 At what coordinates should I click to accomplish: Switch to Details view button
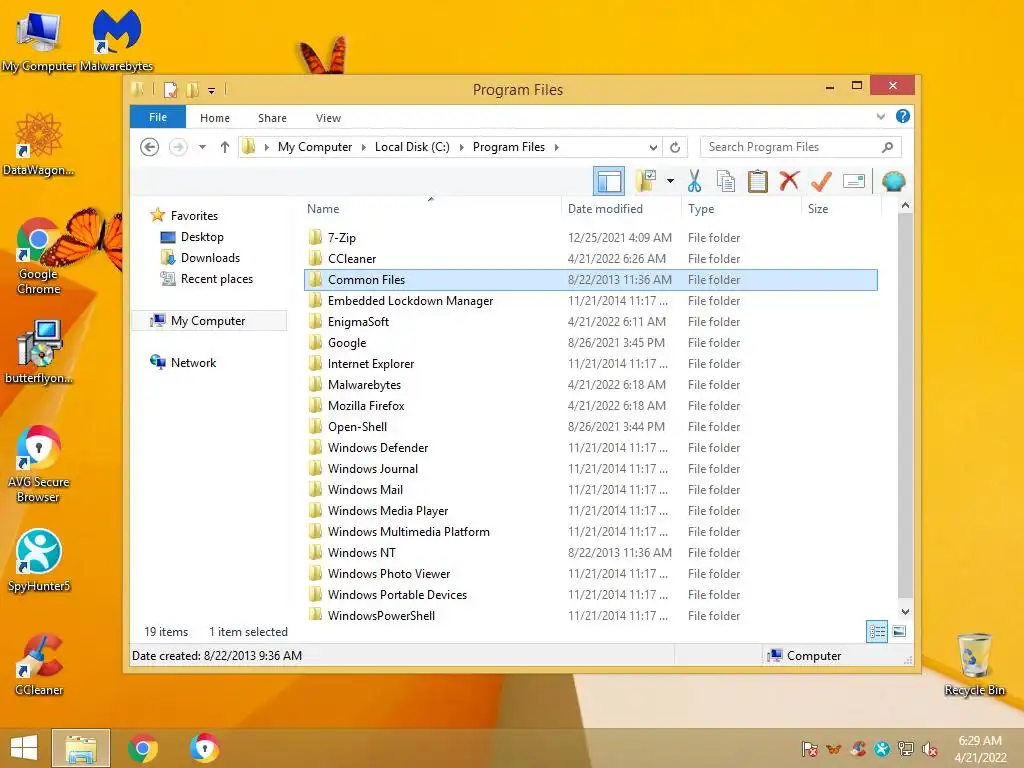[x=877, y=631]
